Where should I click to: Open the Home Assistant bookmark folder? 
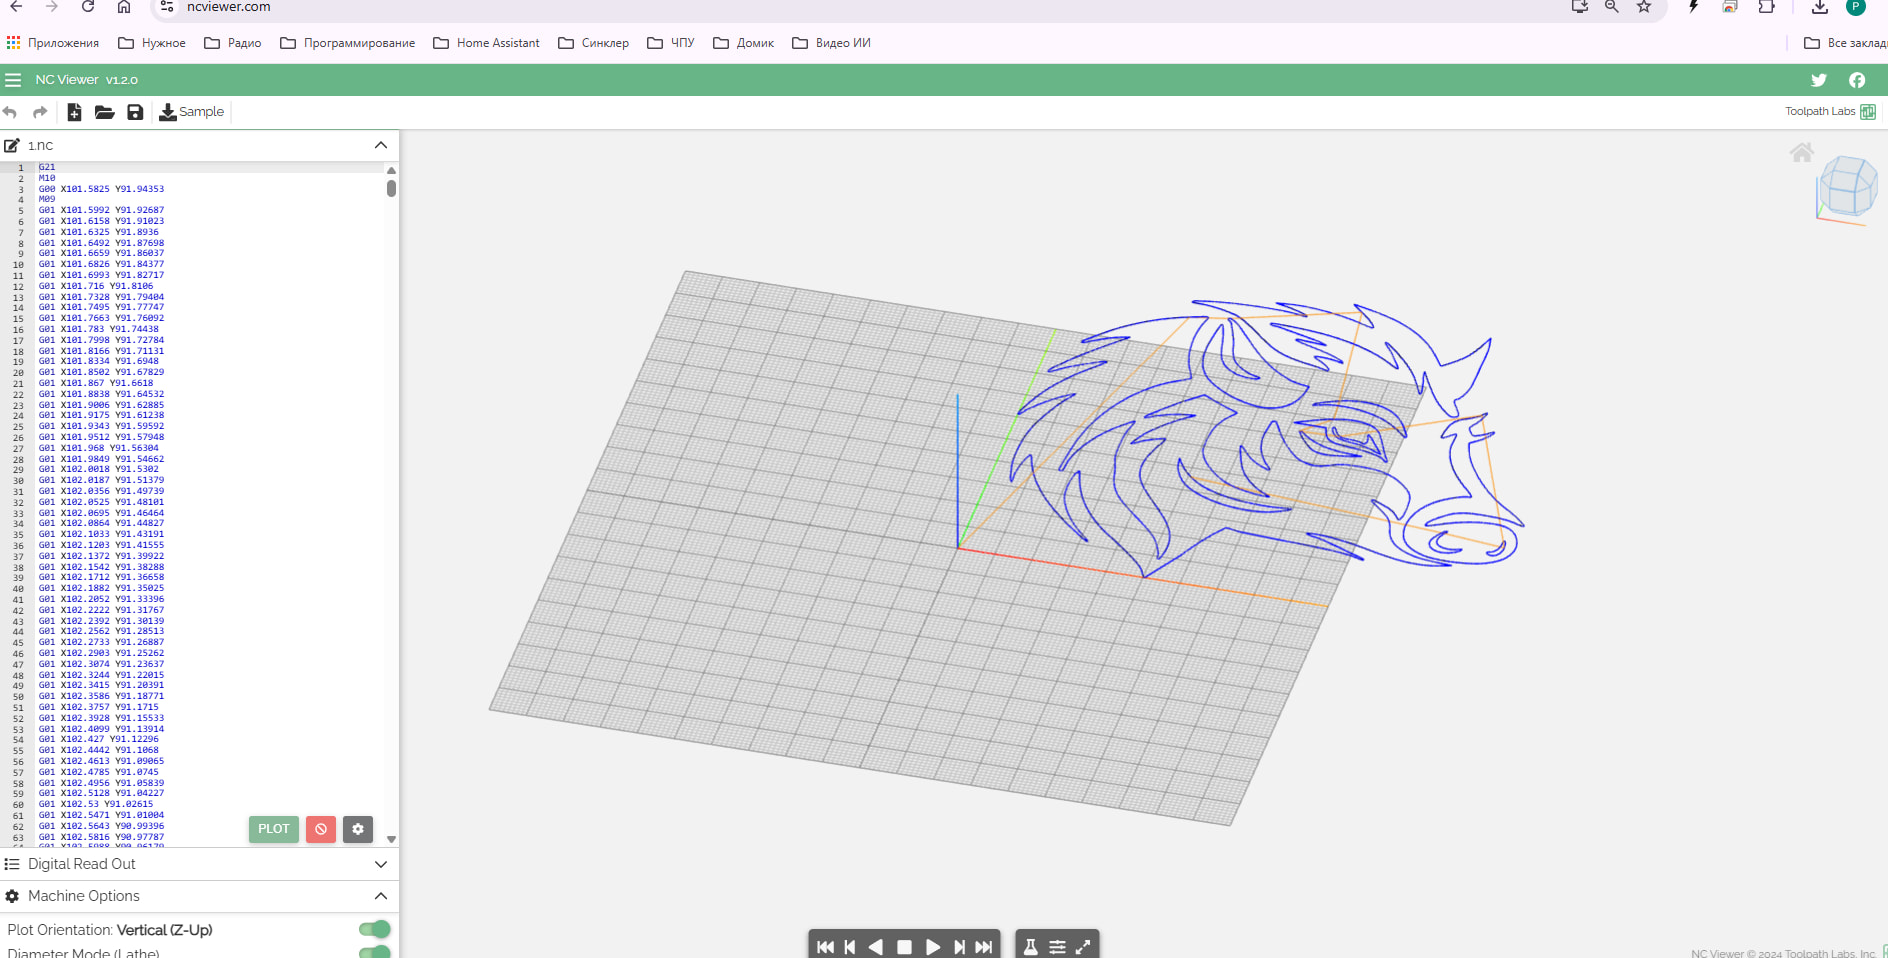pyautogui.click(x=487, y=43)
